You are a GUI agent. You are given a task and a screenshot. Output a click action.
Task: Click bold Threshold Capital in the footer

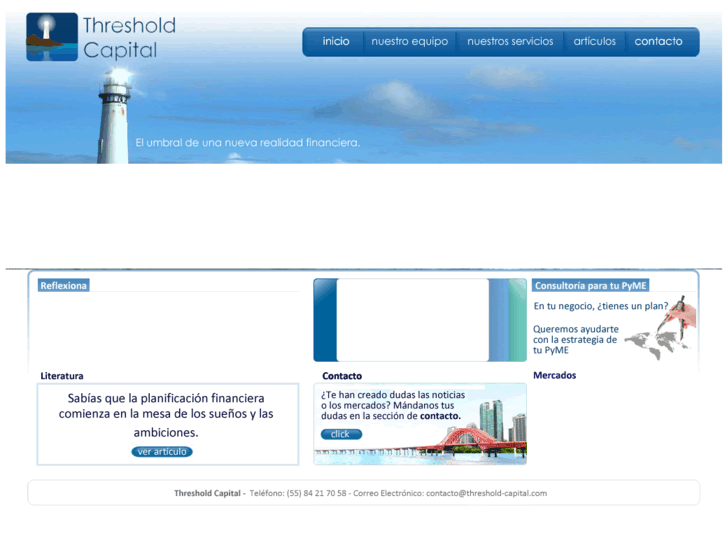click(x=207, y=493)
